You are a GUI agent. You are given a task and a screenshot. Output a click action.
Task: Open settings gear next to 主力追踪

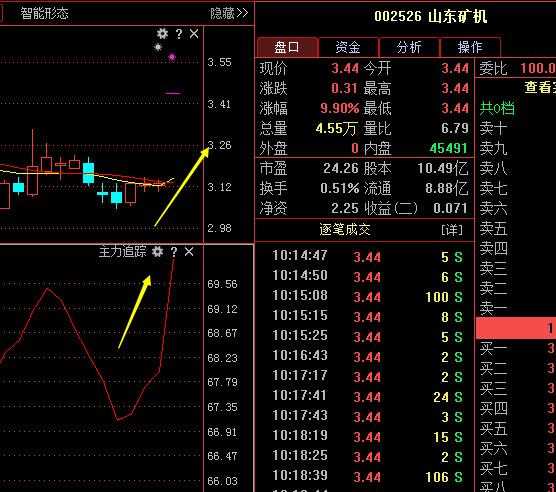tap(157, 252)
